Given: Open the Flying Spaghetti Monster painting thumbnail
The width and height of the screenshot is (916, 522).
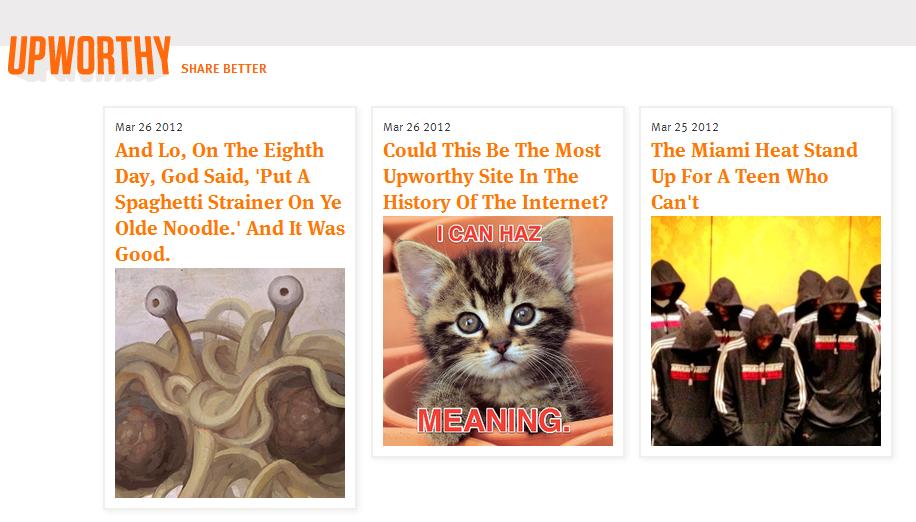Looking at the screenshot, I should (x=230, y=383).
